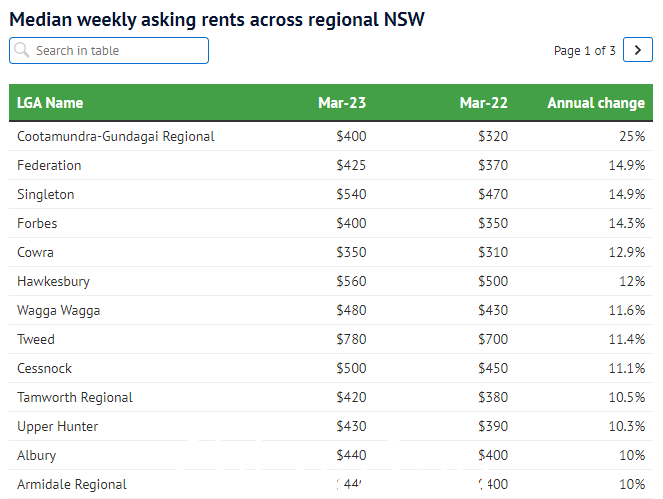Select the Cessnock 11.1% annual change cell
The height and width of the screenshot is (499, 663).
tap(627, 368)
